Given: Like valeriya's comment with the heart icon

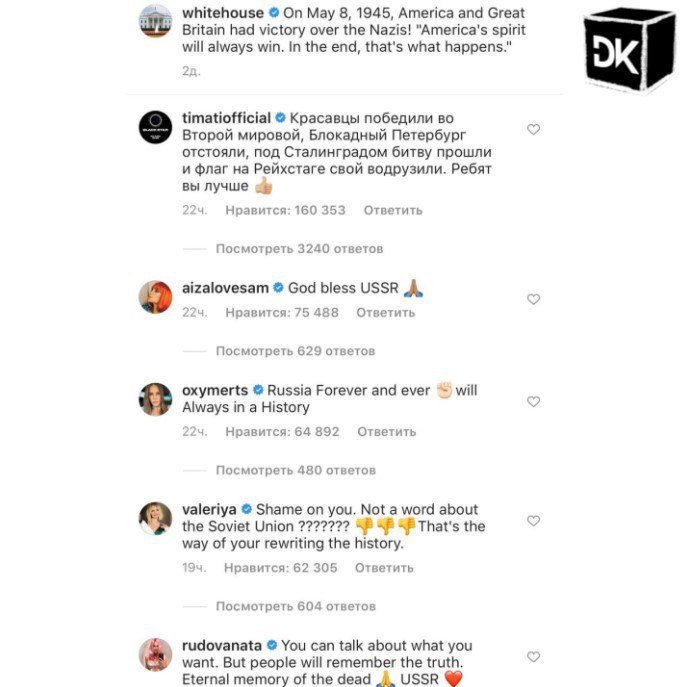Looking at the screenshot, I should pos(533,521).
